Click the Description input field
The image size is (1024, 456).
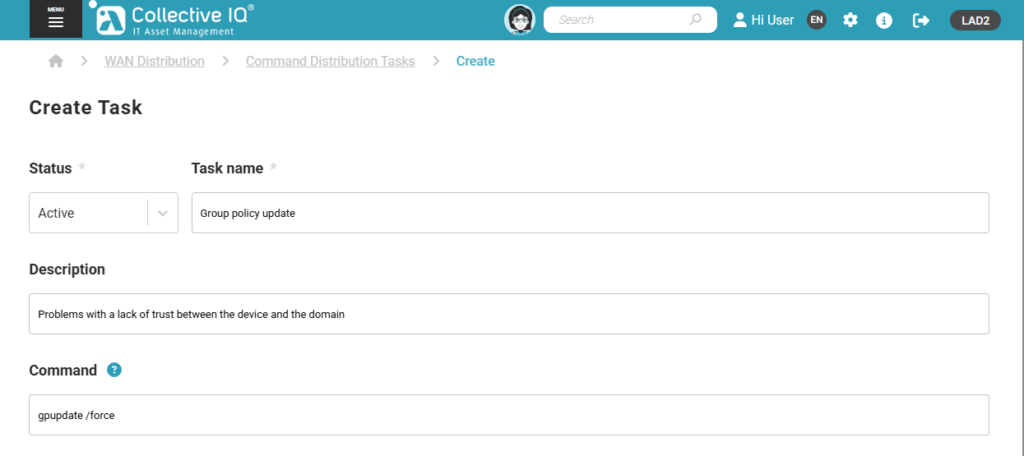509,314
